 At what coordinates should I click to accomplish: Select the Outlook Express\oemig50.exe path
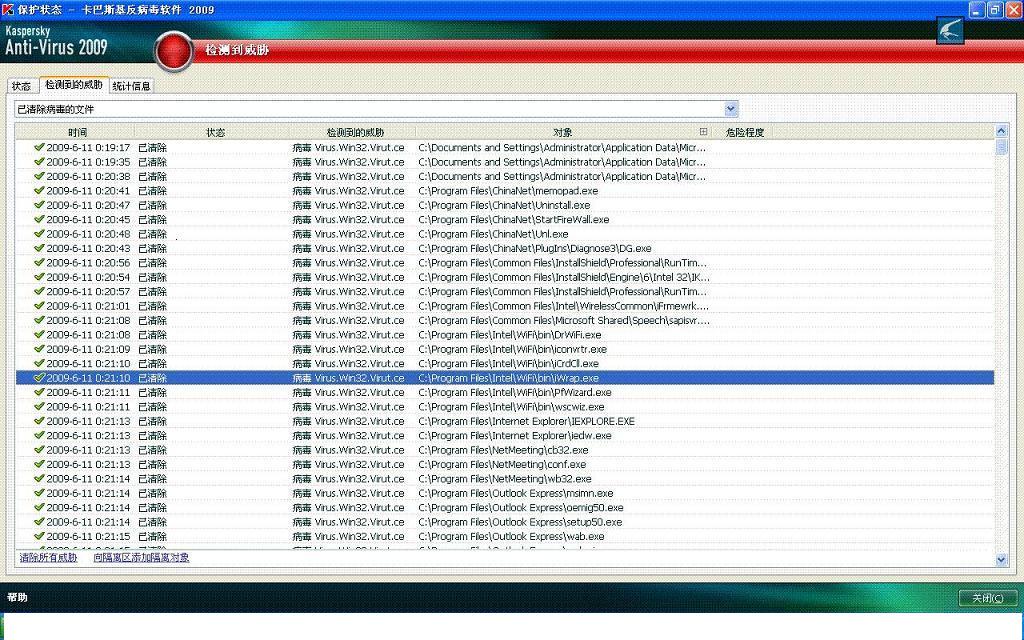521,507
